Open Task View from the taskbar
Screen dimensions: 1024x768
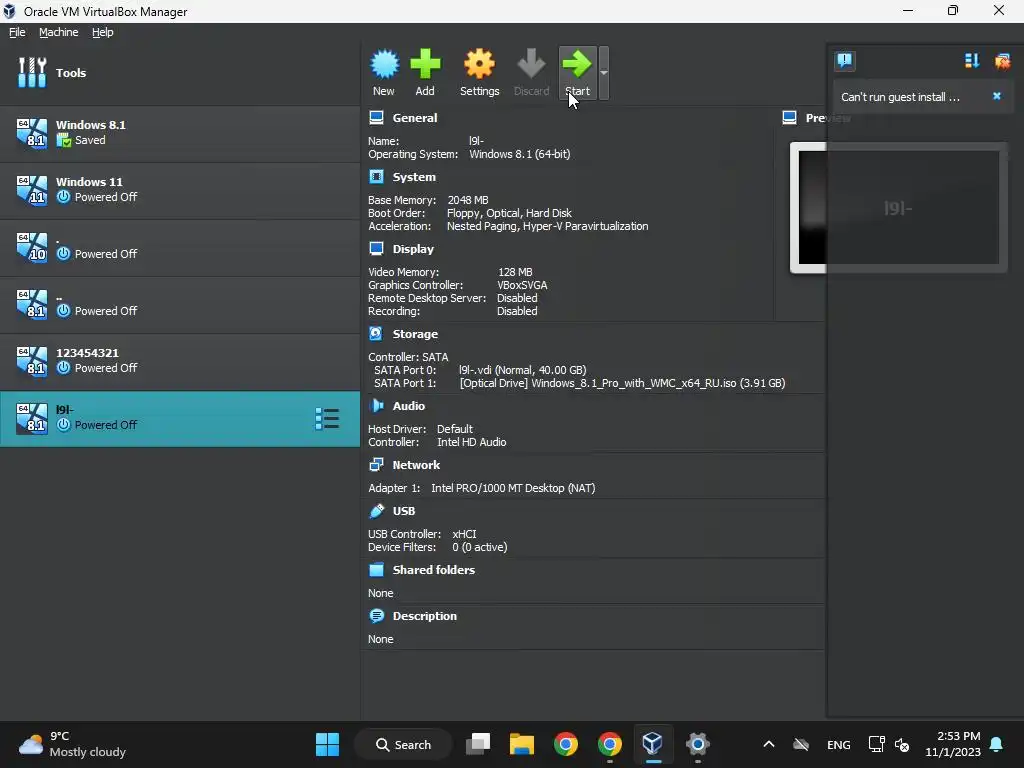(x=478, y=744)
